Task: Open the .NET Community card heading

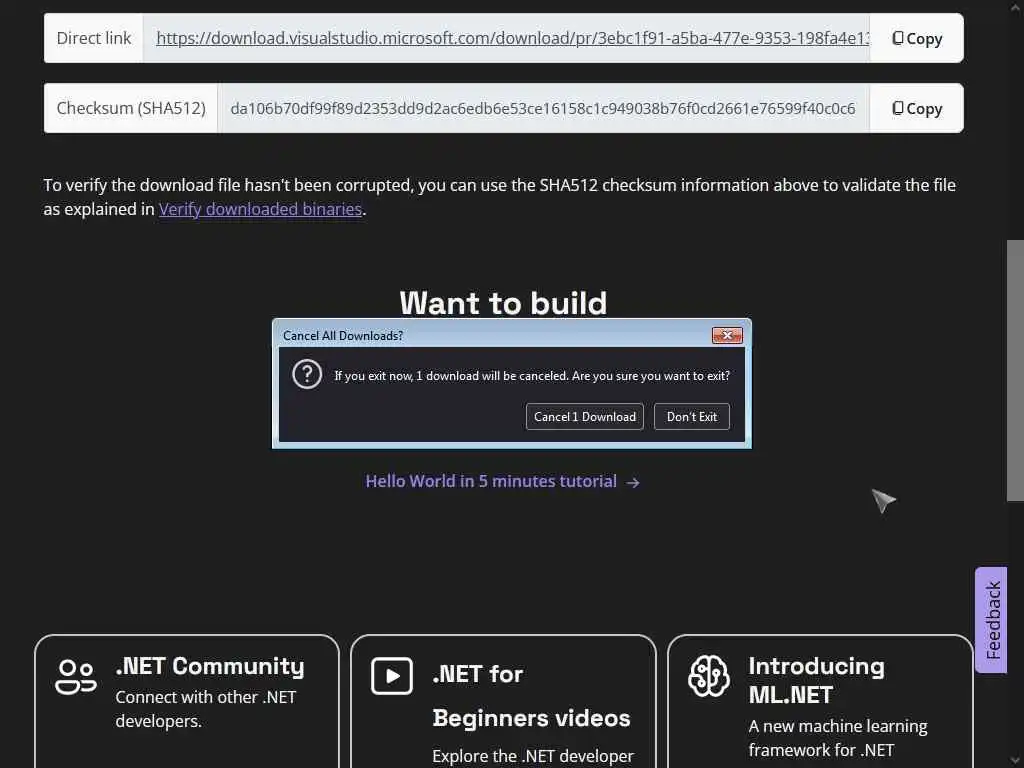Action: pos(210,666)
